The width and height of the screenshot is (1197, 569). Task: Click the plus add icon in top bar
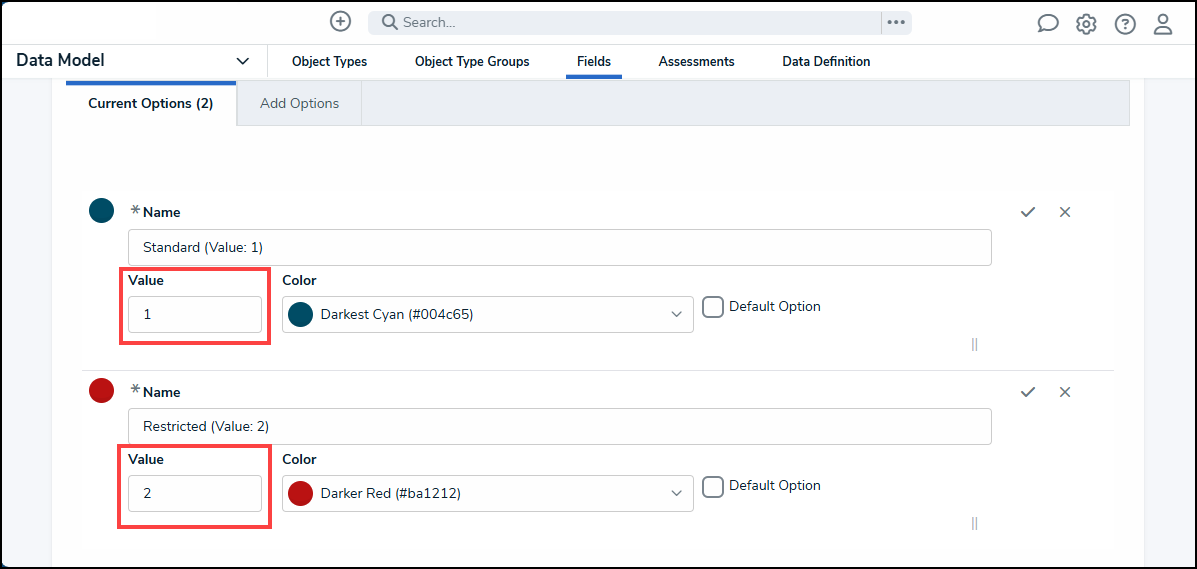point(340,21)
